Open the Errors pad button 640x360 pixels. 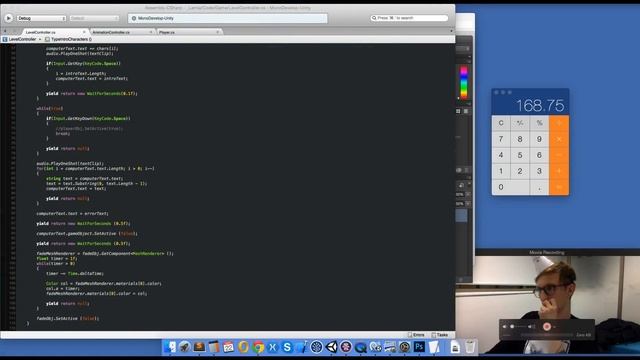(416, 335)
